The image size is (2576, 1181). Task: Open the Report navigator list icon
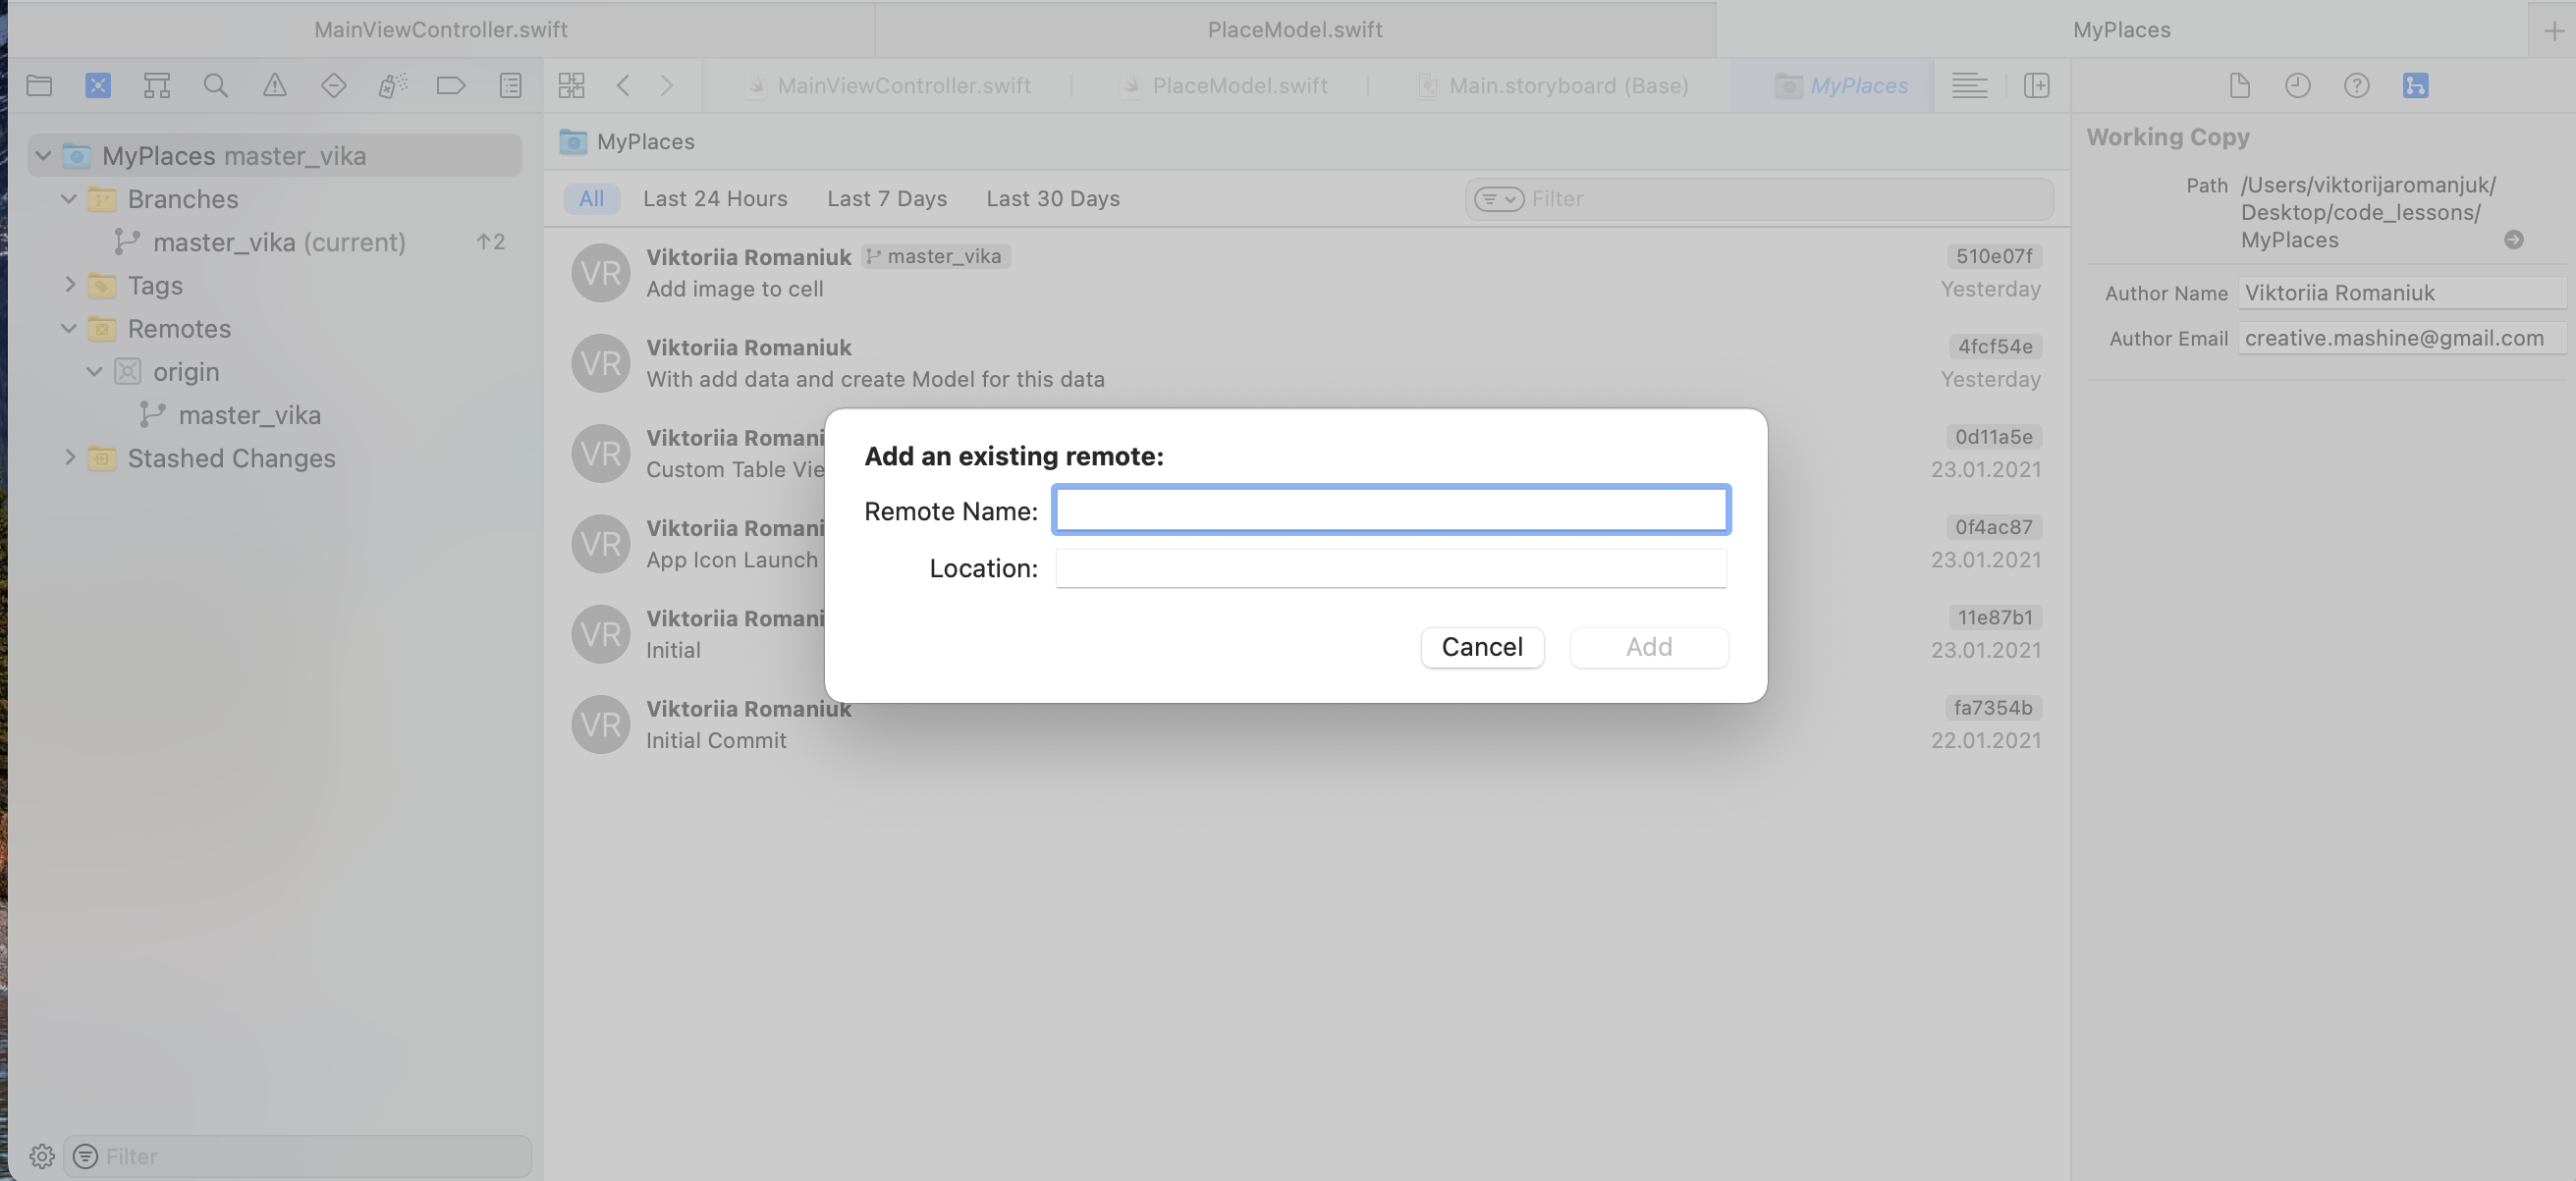510,85
